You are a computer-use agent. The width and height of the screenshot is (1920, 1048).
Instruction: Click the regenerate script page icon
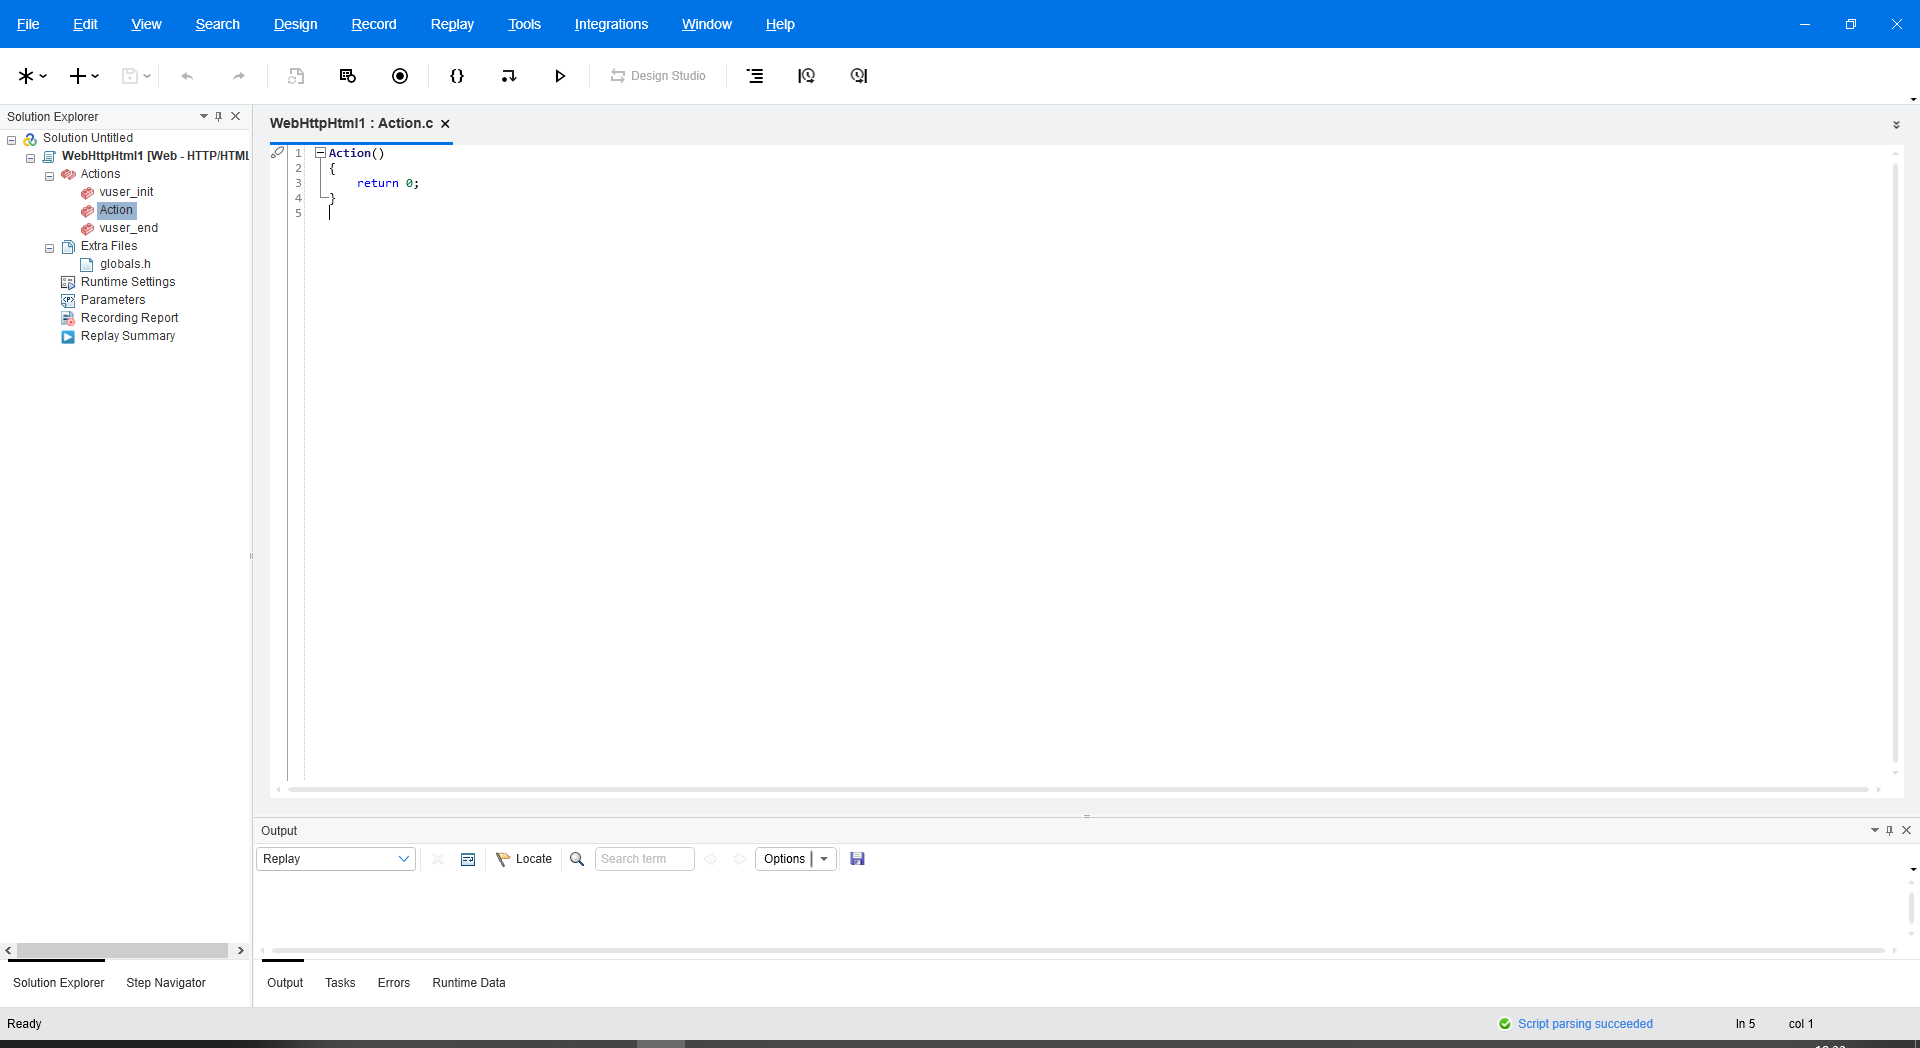[296, 76]
